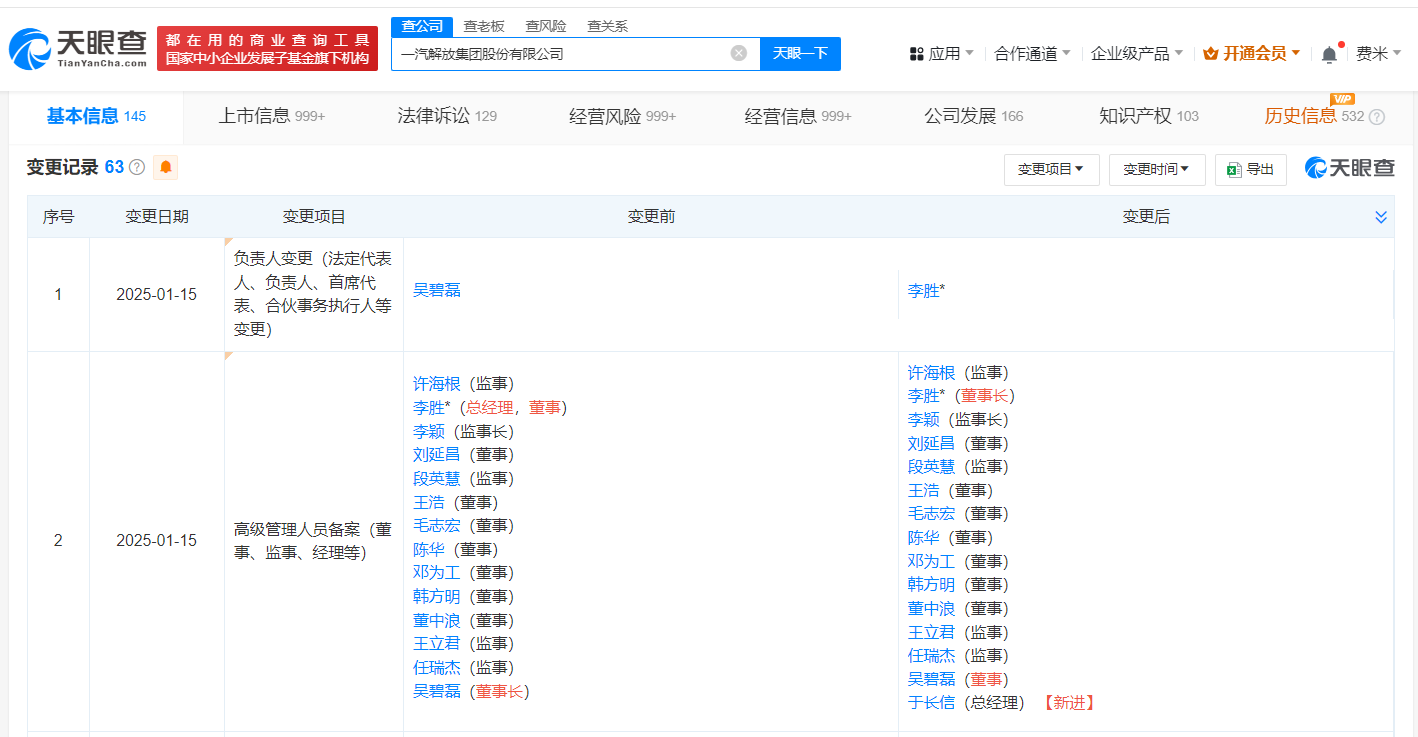Image resolution: width=1418 pixels, height=737 pixels.
Task: Open the 变更时间 filter dropdown
Action: pyautogui.click(x=1157, y=170)
